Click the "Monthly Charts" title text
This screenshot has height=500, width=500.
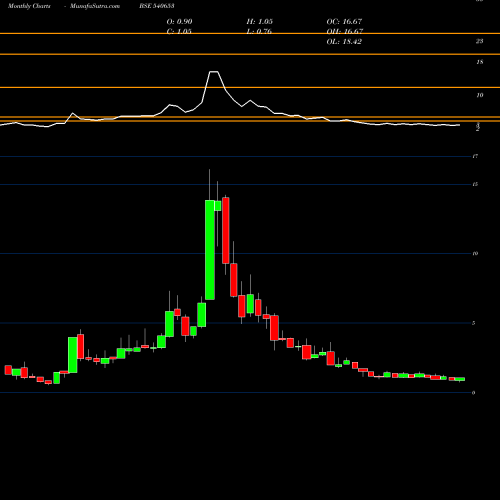point(29,6)
